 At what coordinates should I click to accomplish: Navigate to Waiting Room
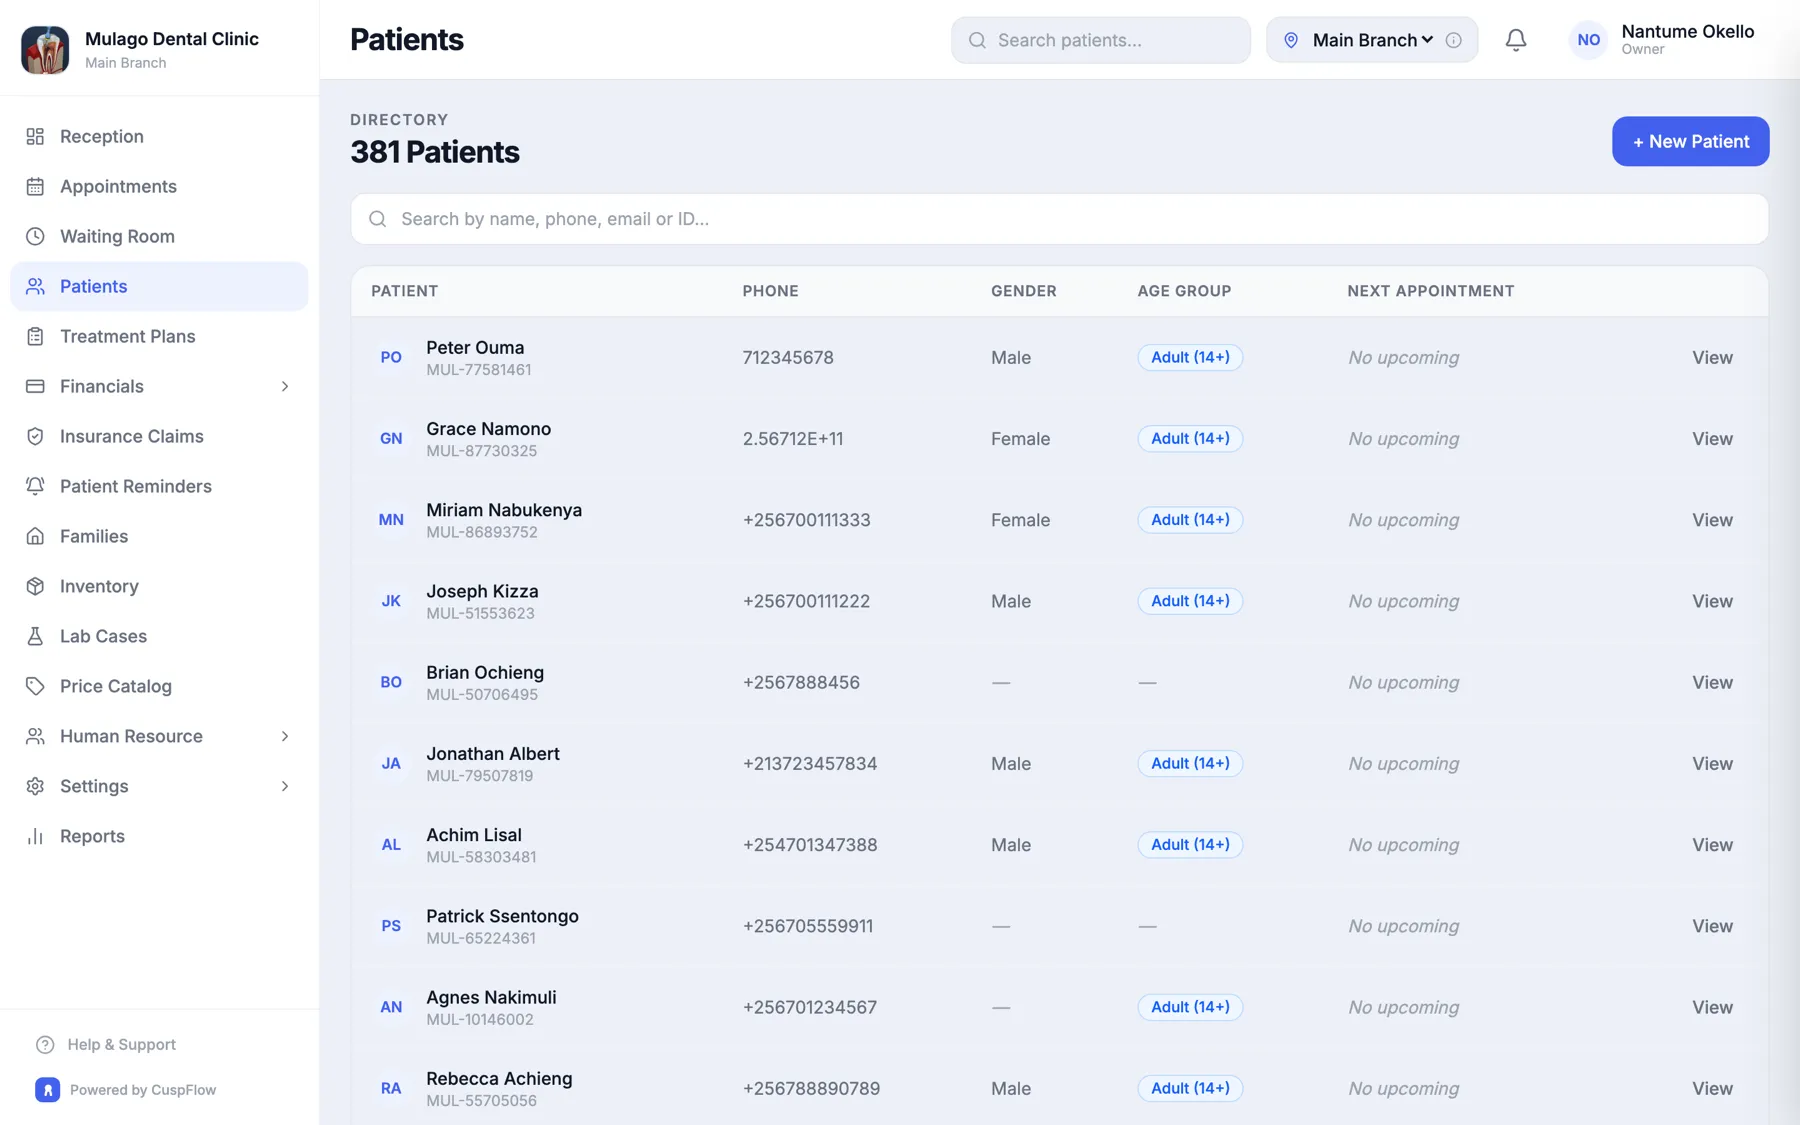(159, 236)
